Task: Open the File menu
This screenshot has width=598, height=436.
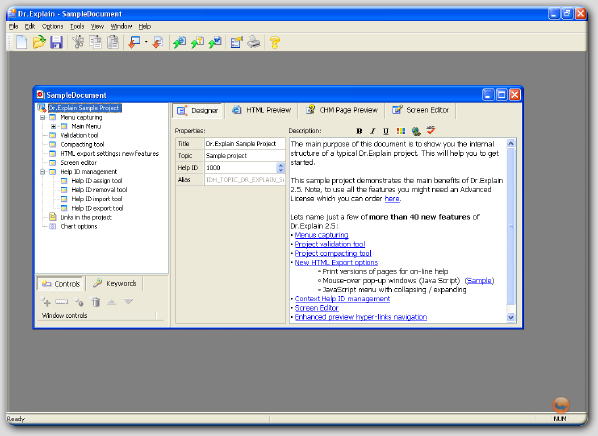Action: tap(13, 26)
